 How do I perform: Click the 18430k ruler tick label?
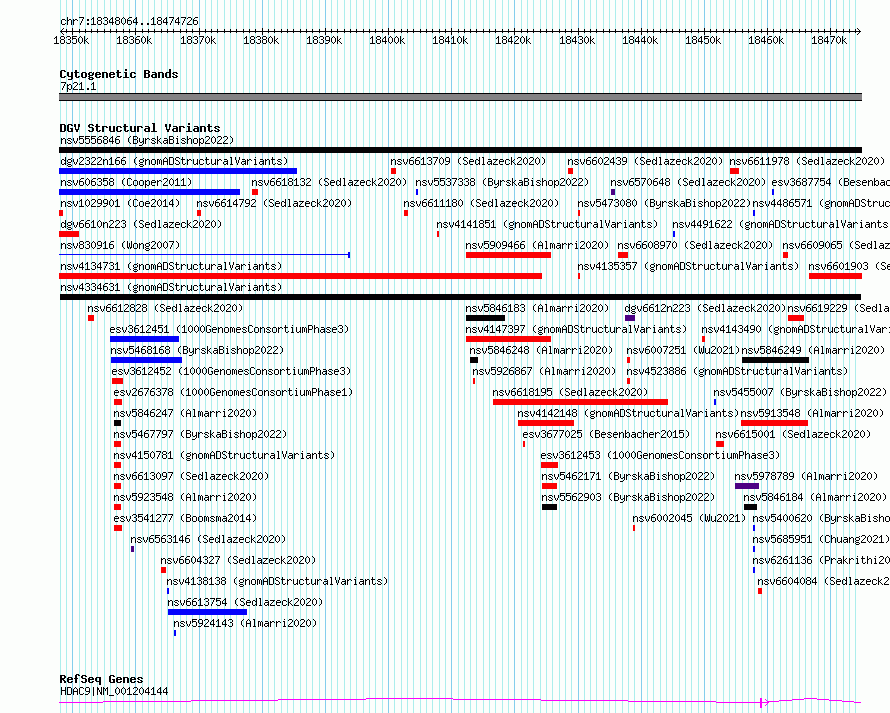[x=577, y=40]
